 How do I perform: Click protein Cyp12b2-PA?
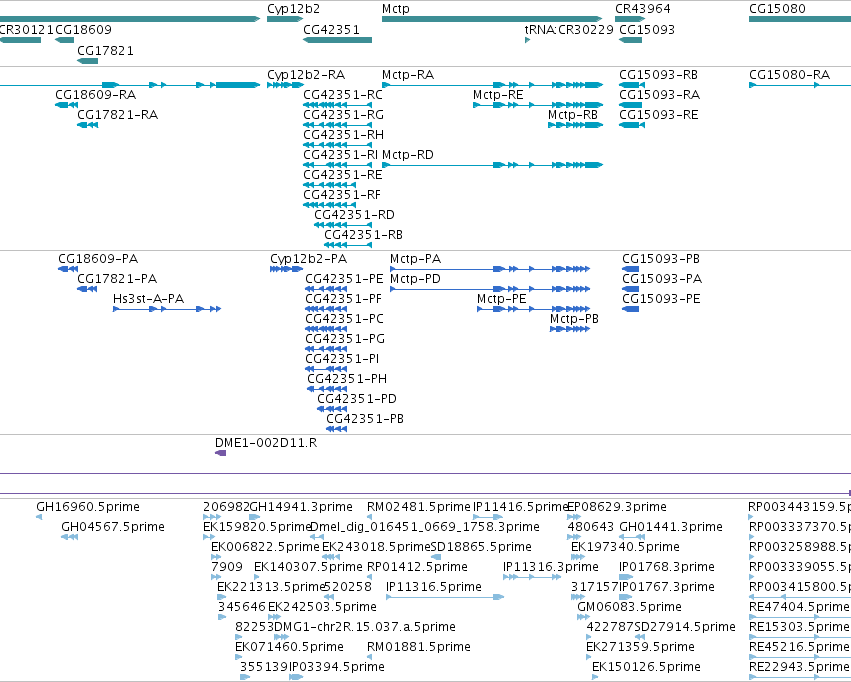pyautogui.click(x=309, y=259)
